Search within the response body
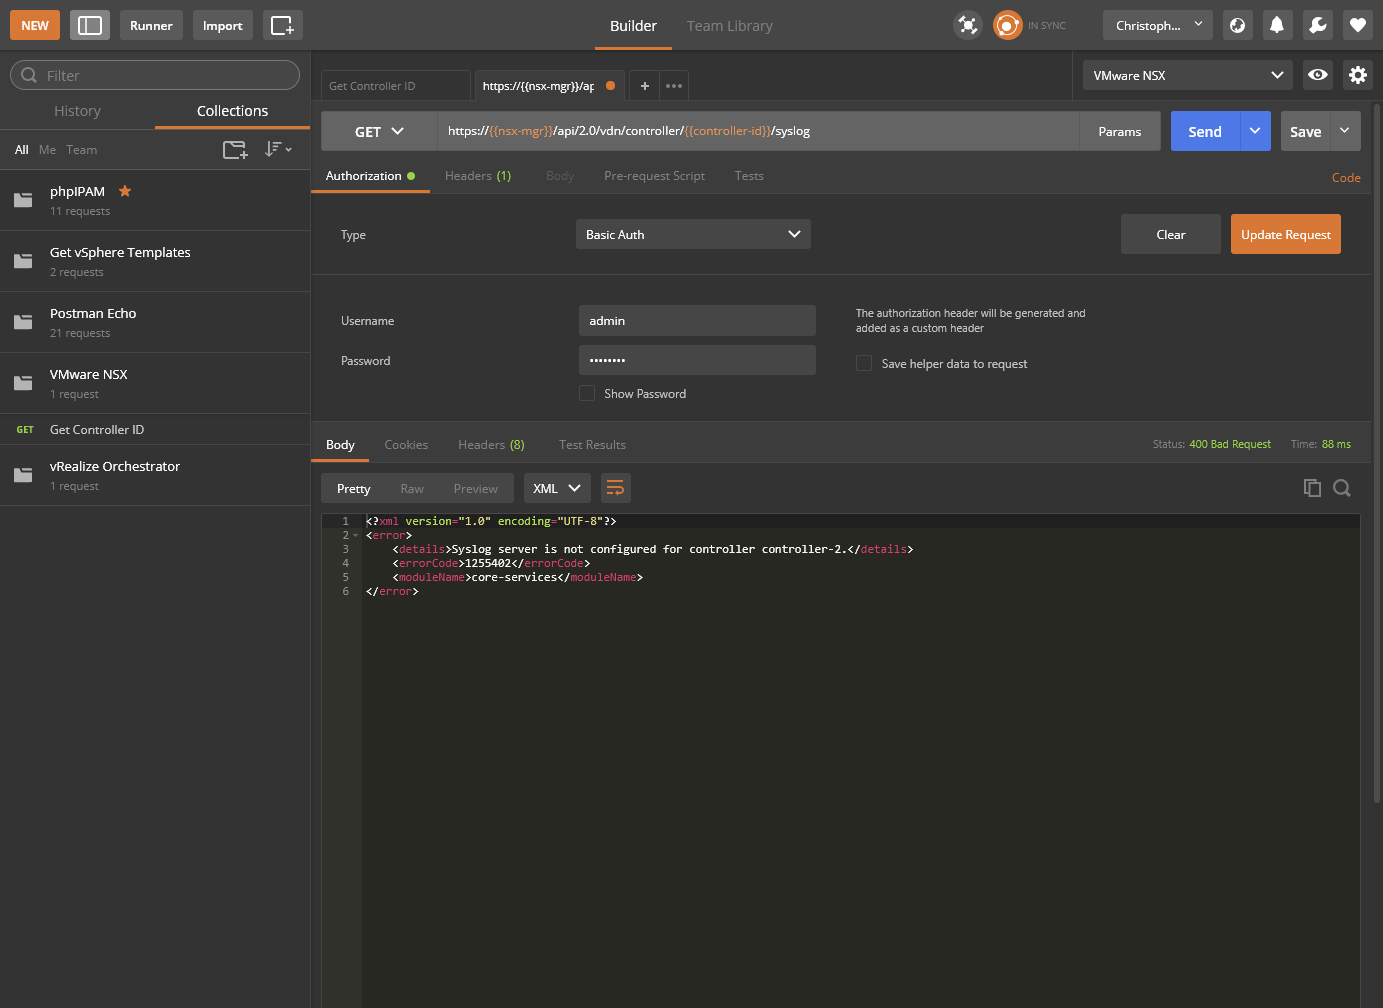The width and height of the screenshot is (1383, 1008). 1342,488
